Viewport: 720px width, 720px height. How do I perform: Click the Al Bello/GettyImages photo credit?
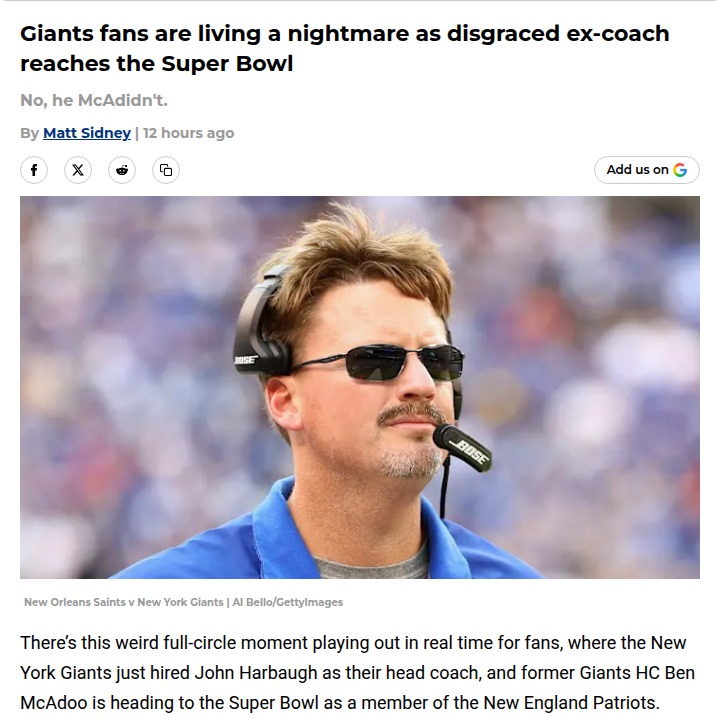pos(287,602)
